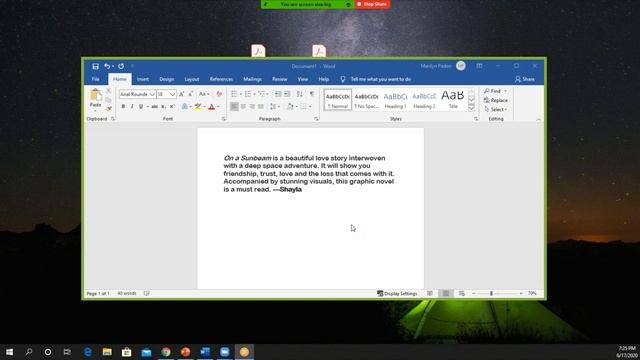Switch to the Layout tab
Image resolution: width=640 pixels, height=360 pixels.
(x=192, y=79)
